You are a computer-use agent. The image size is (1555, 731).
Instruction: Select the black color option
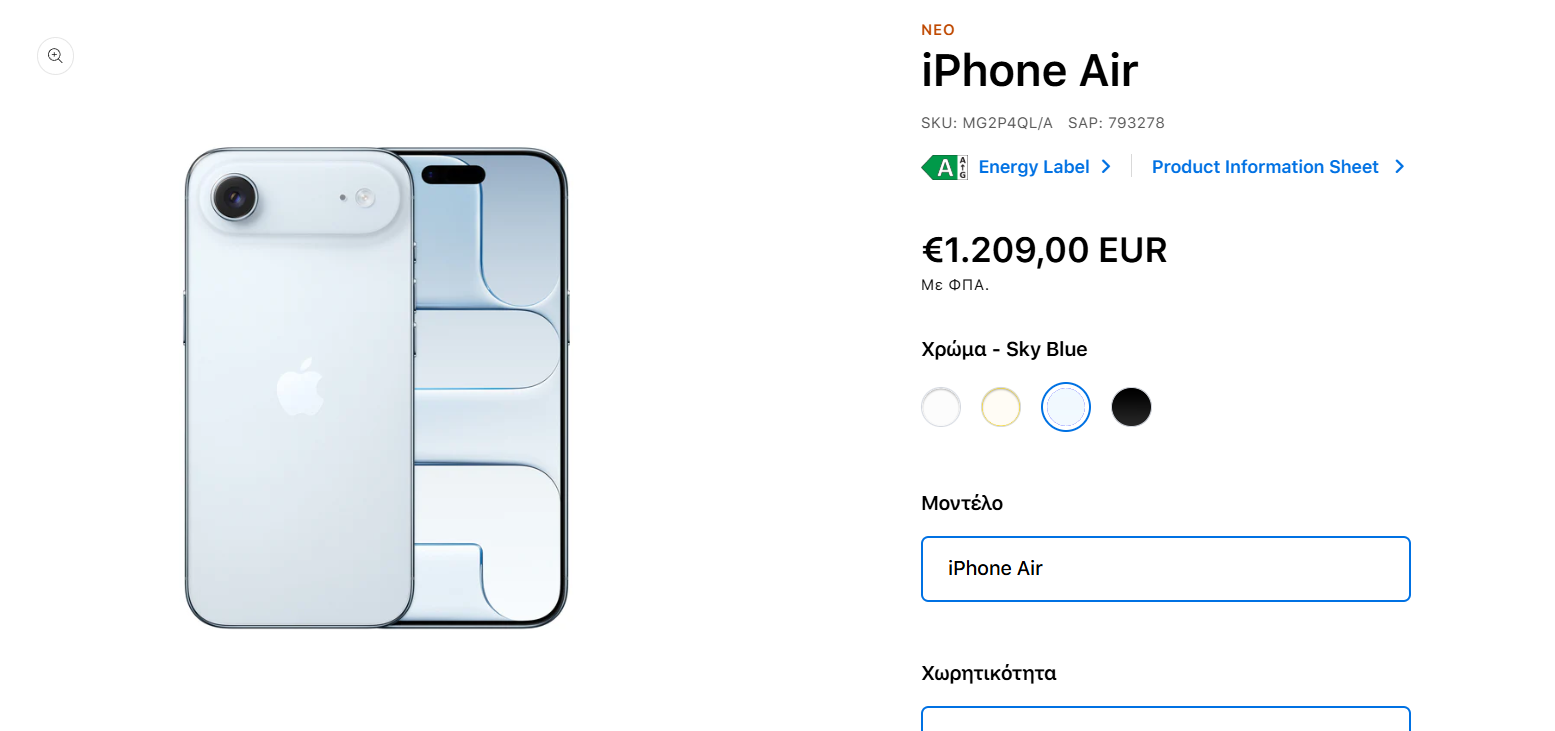pos(1131,407)
